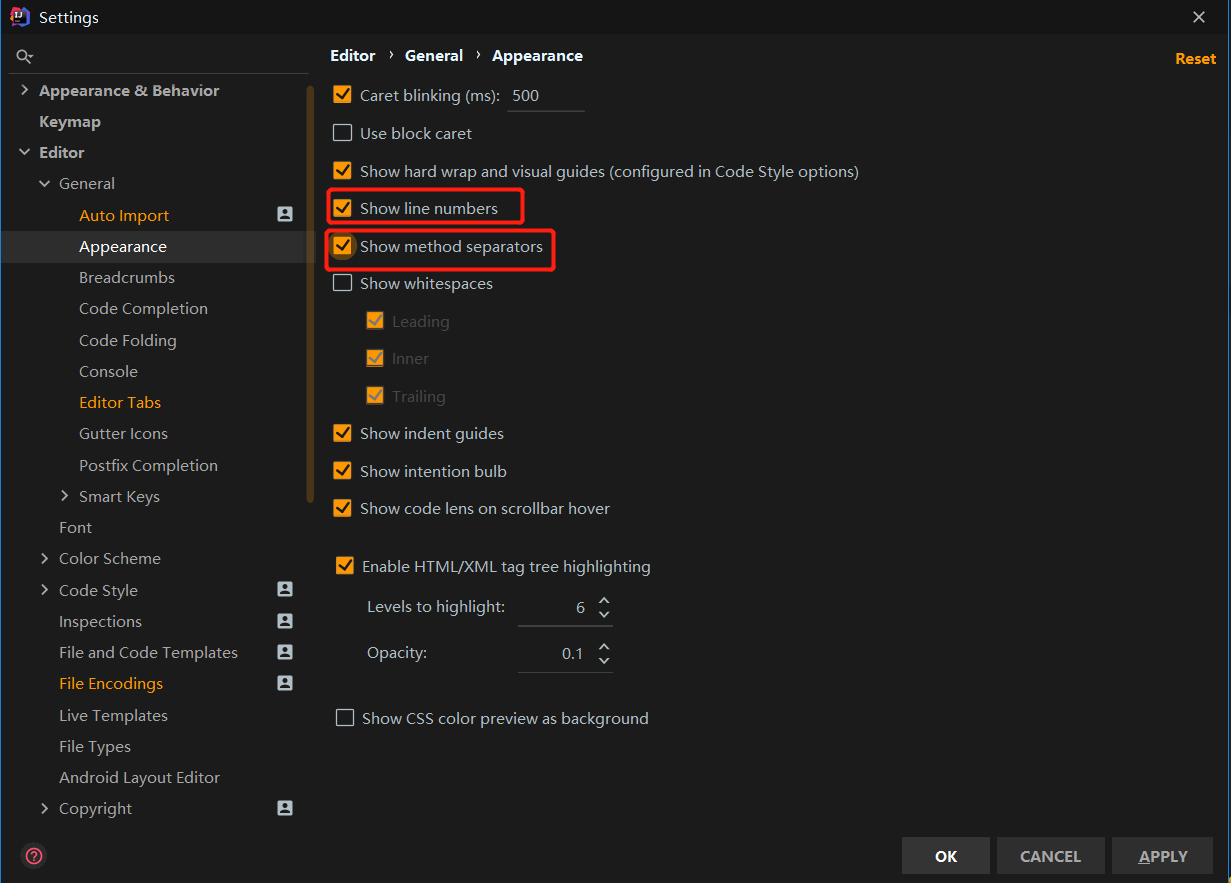Click the Editor breadcrumb
This screenshot has height=883, width=1231.
[353, 56]
